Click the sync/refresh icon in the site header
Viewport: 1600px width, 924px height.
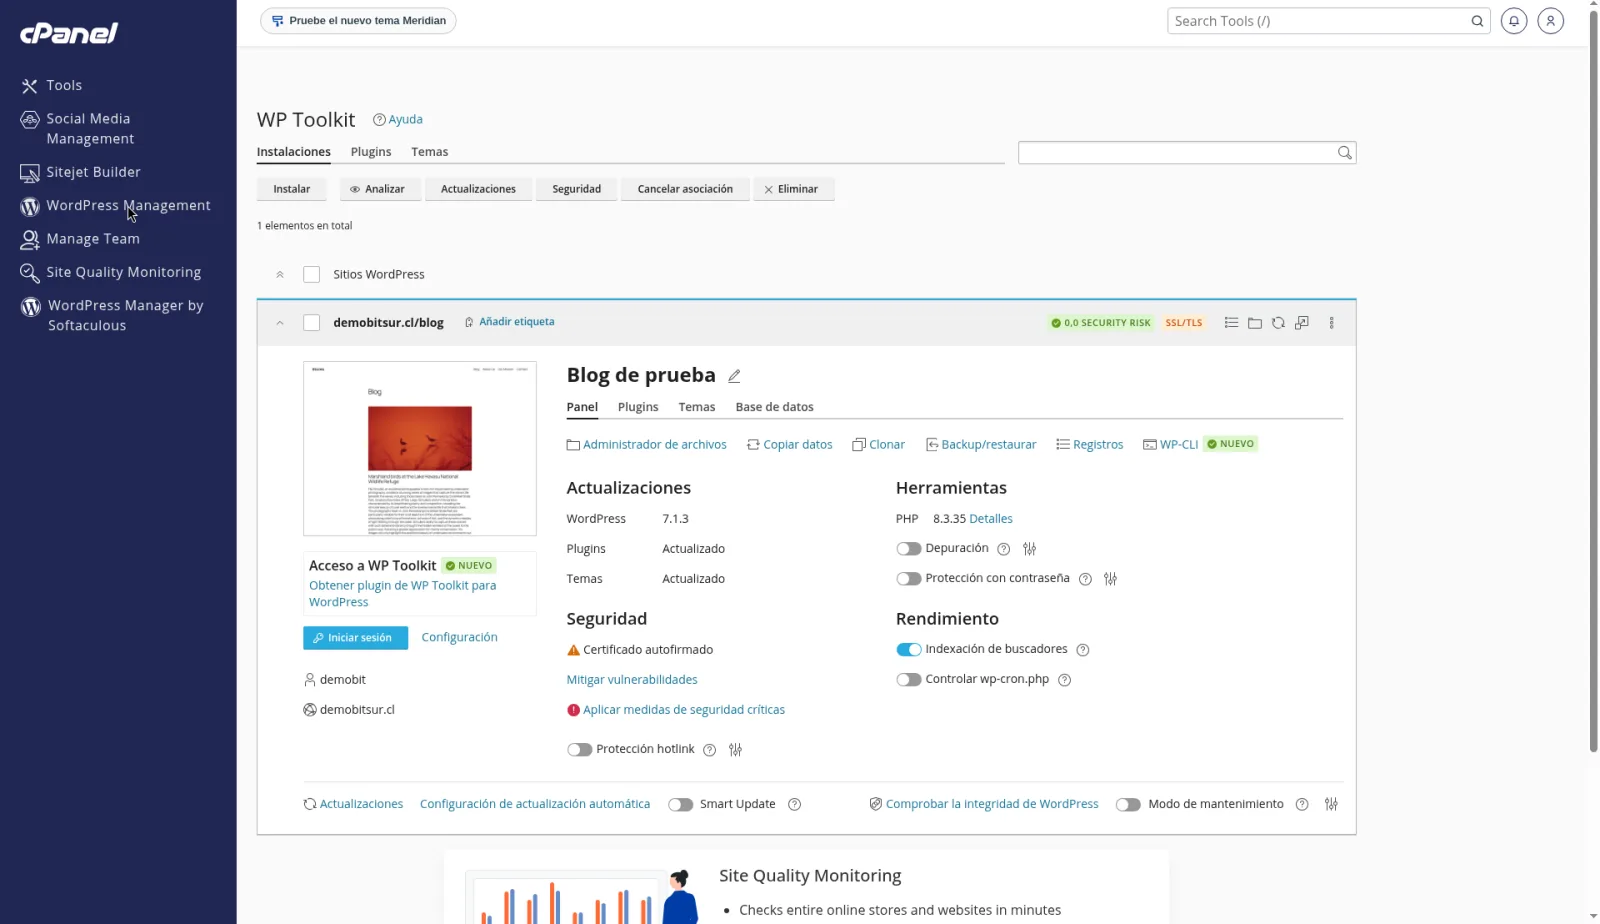(x=1278, y=323)
